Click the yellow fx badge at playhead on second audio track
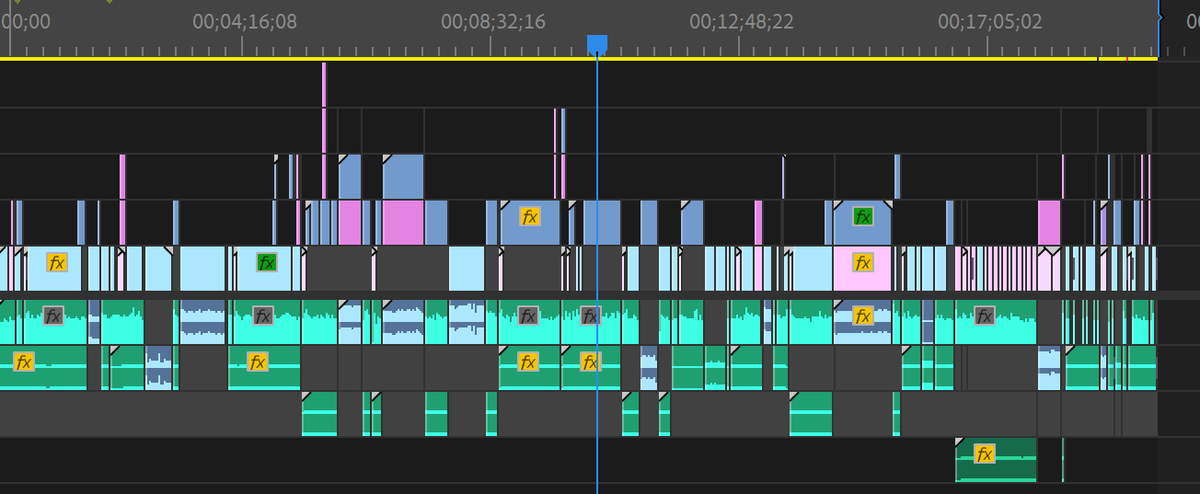1200x494 pixels. (590, 361)
